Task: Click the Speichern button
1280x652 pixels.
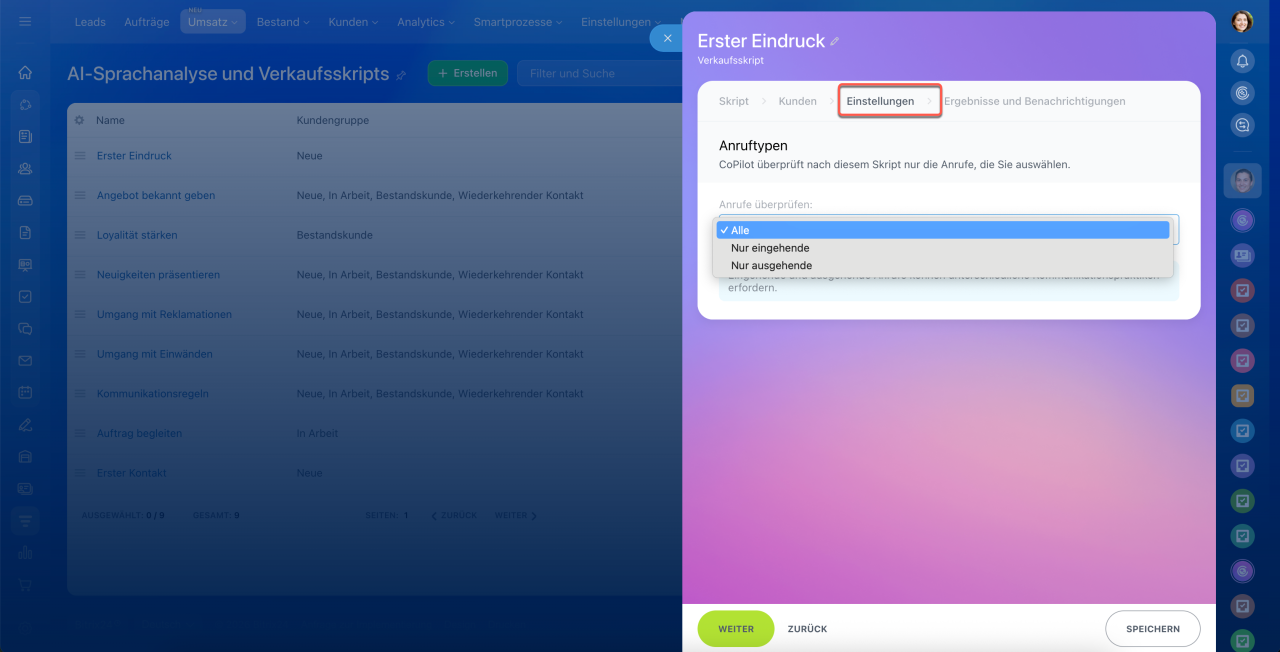Action: point(1153,629)
